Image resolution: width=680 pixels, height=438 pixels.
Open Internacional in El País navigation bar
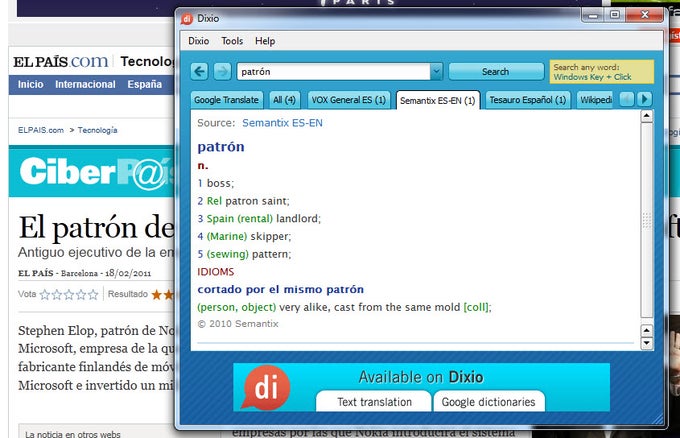pos(85,85)
